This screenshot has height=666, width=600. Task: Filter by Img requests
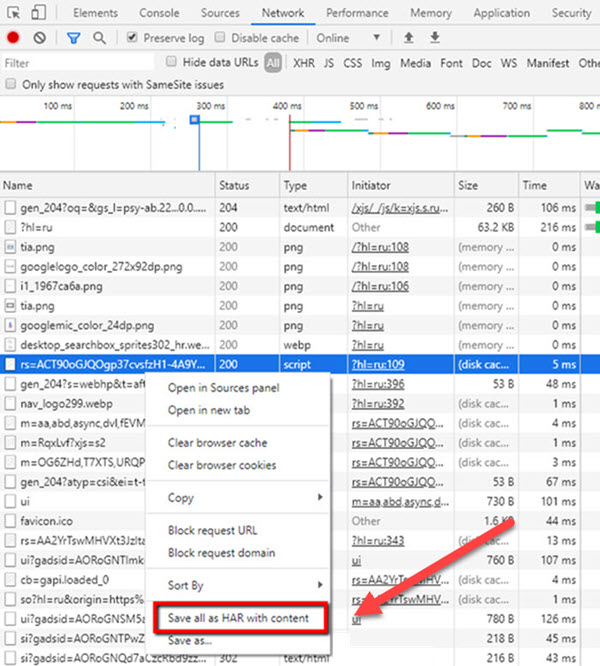[x=381, y=64]
